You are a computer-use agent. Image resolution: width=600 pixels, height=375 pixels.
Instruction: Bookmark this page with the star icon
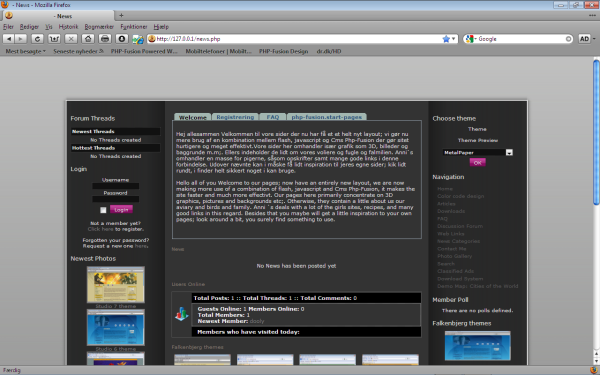click(446, 39)
